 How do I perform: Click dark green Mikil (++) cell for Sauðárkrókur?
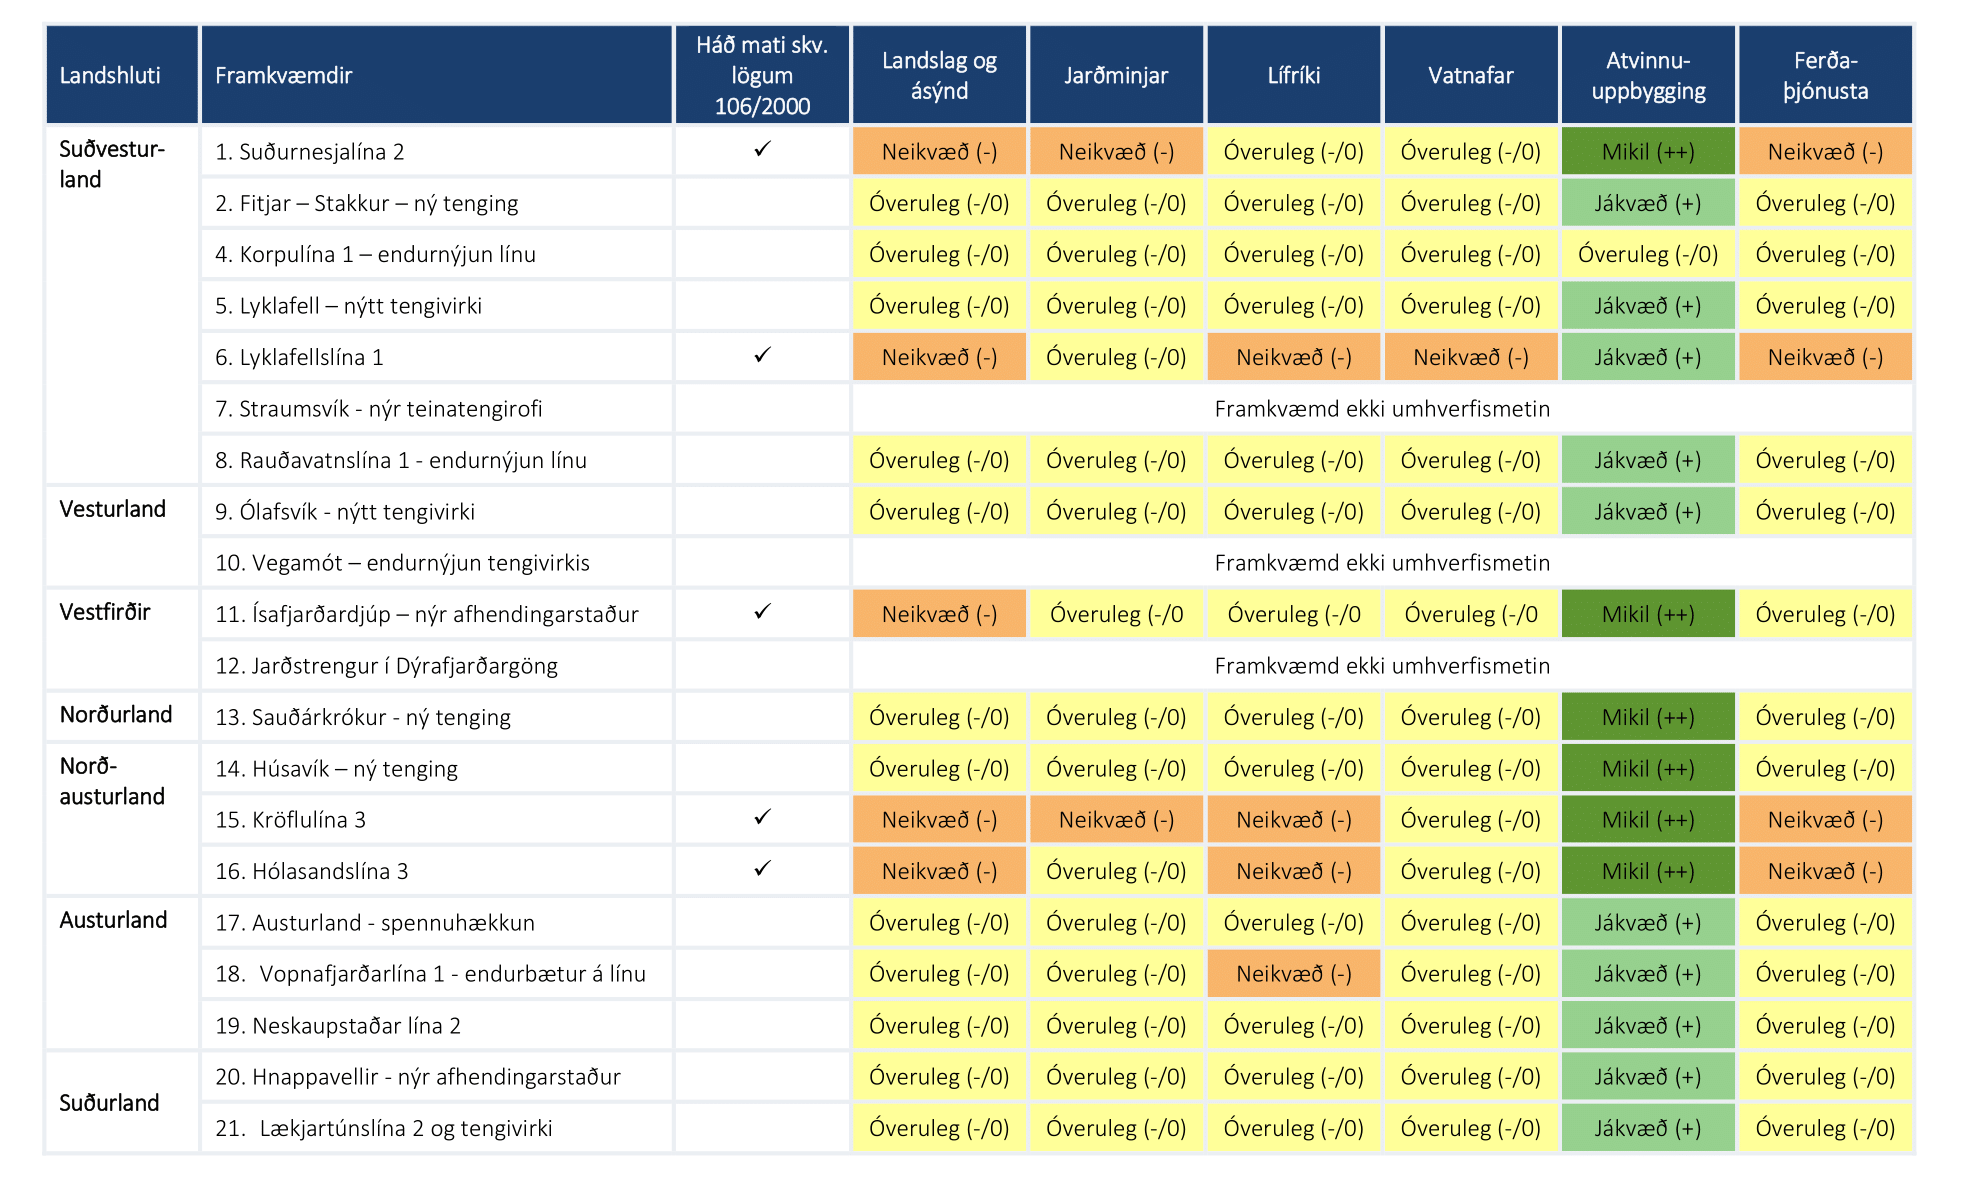click(1647, 717)
